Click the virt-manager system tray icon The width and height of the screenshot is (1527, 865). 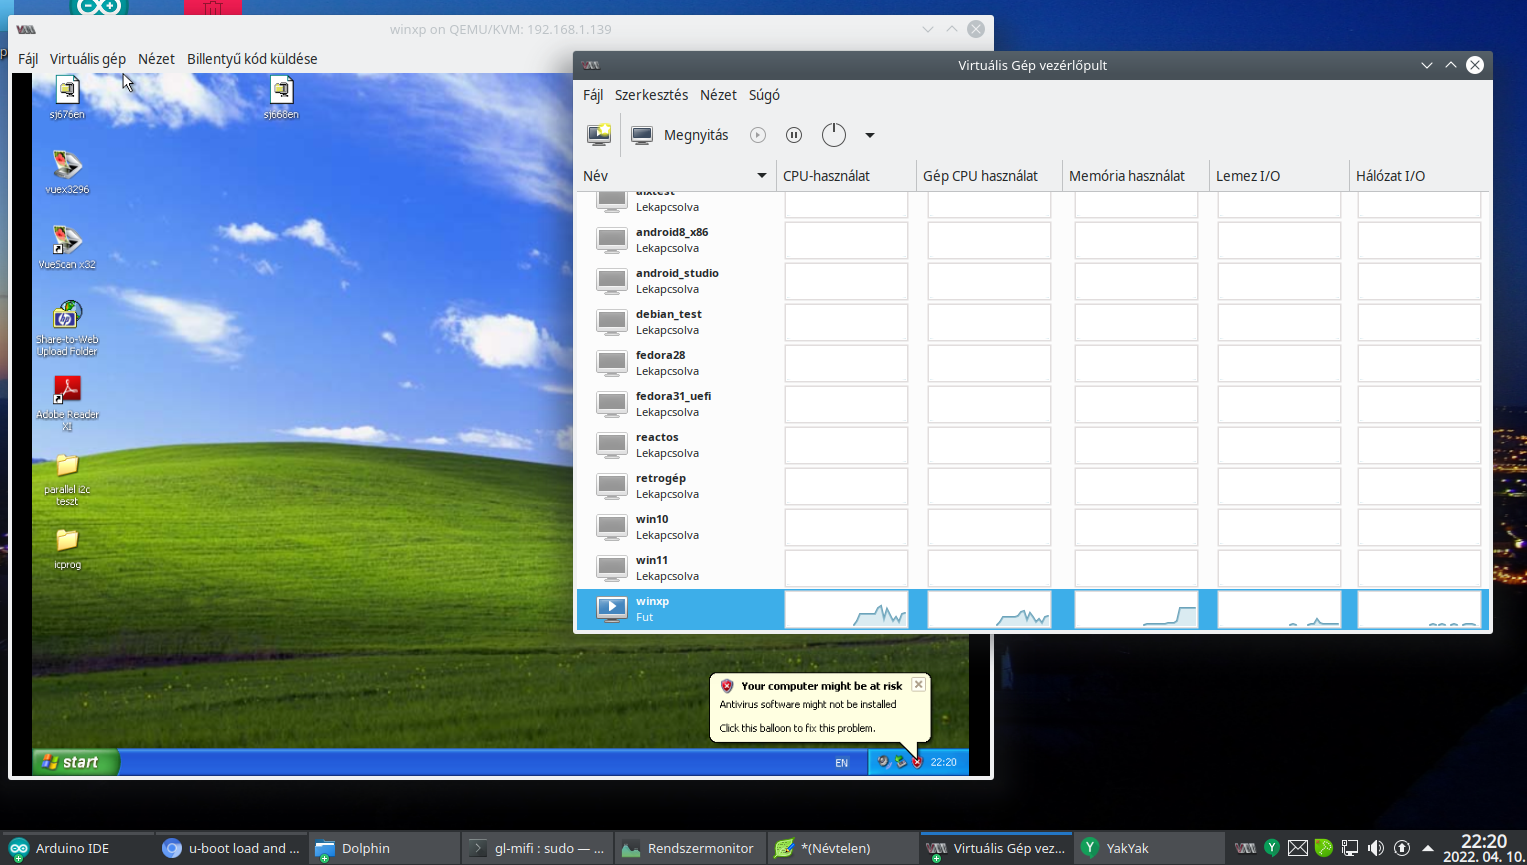pos(1245,848)
